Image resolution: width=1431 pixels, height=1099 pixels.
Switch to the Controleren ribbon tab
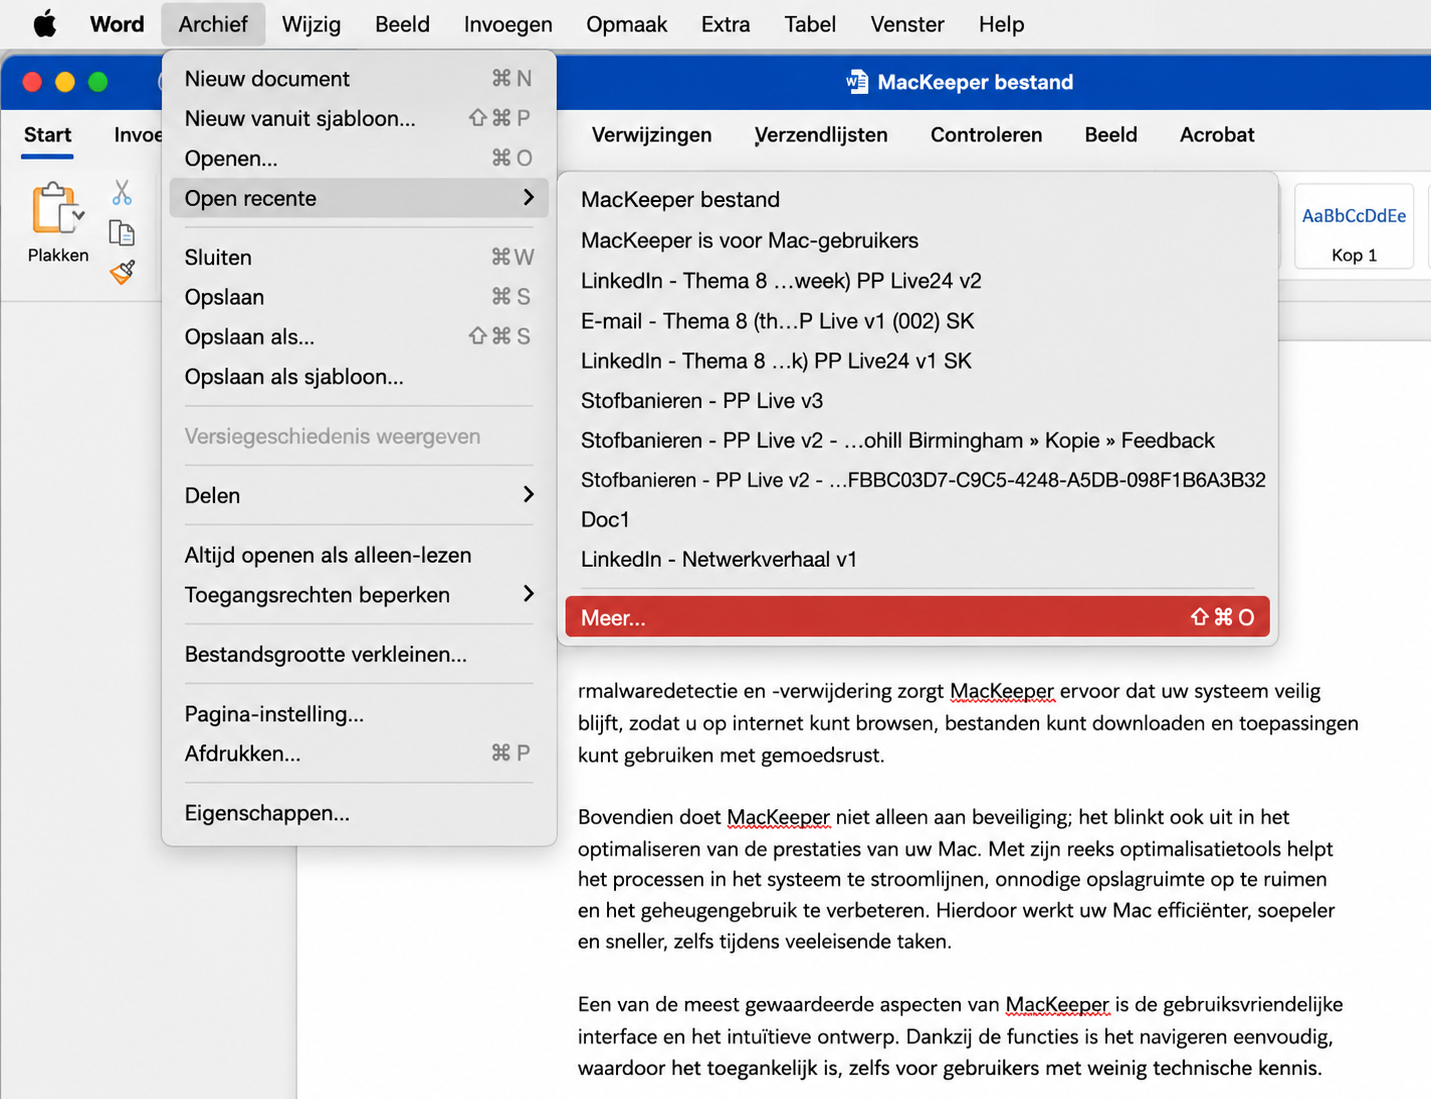click(x=986, y=135)
